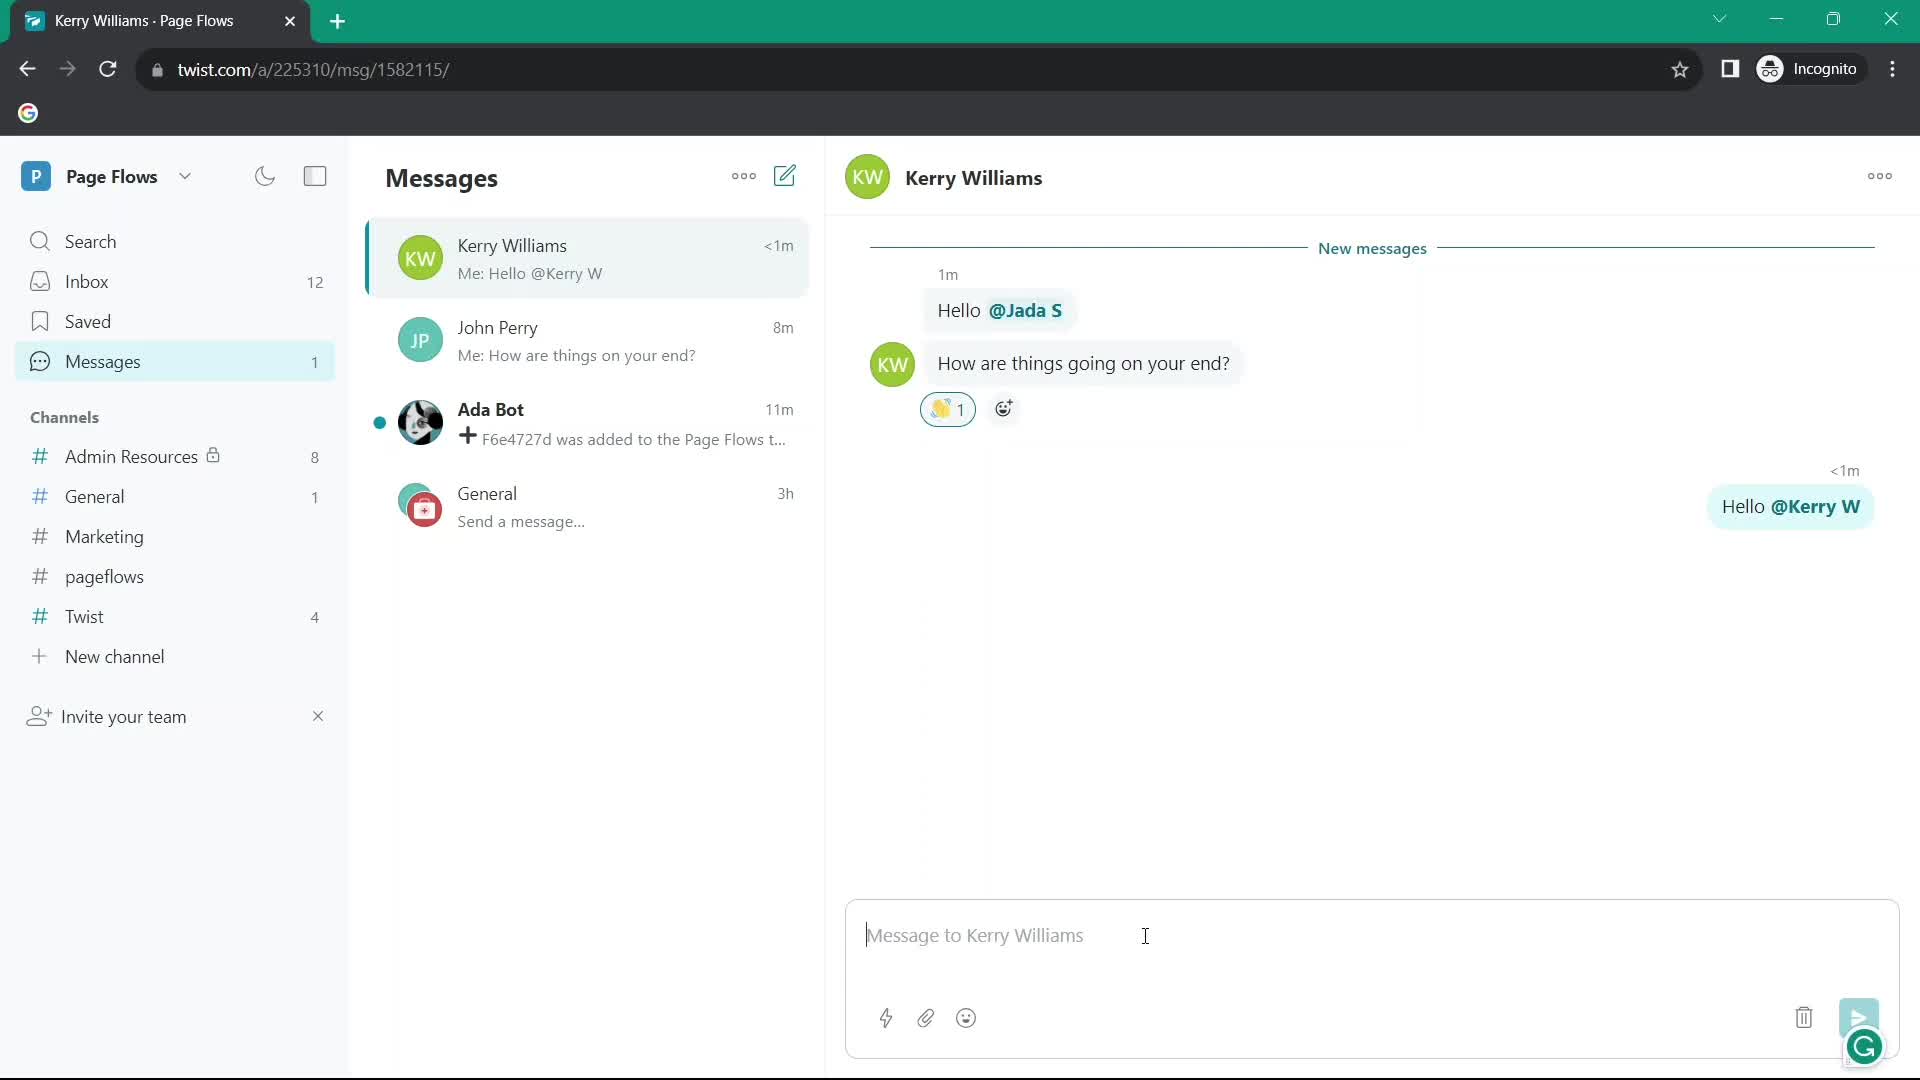
Task: Click the Page Flows workspace P logo
Action: tap(36, 177)
